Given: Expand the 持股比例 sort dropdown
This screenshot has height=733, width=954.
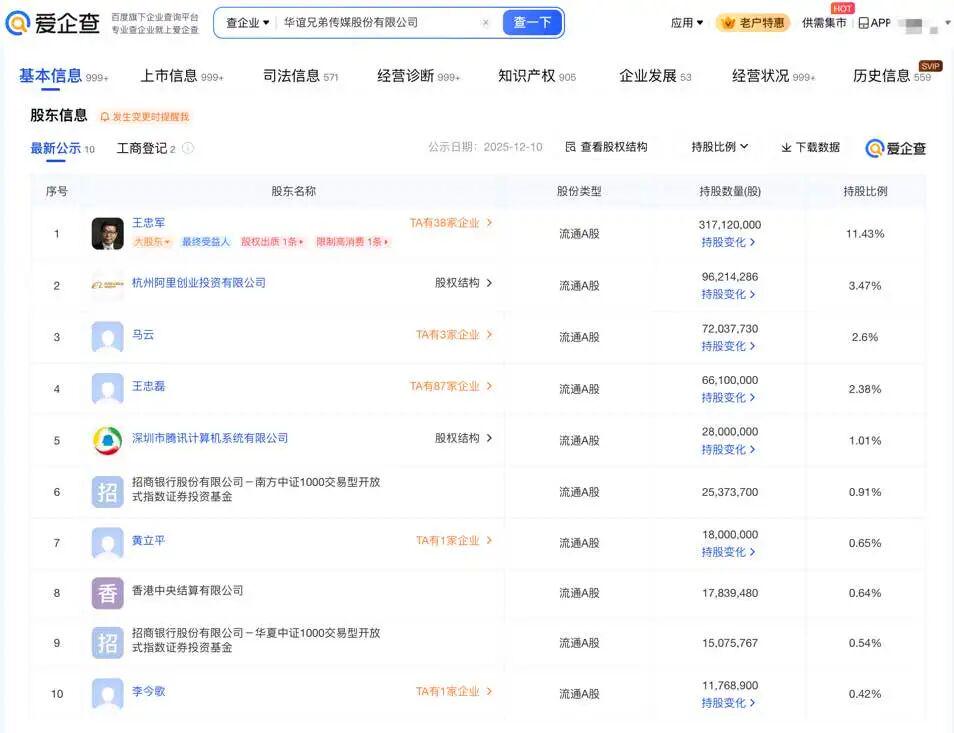Looking at the screenshot, I should pos(719,147).
